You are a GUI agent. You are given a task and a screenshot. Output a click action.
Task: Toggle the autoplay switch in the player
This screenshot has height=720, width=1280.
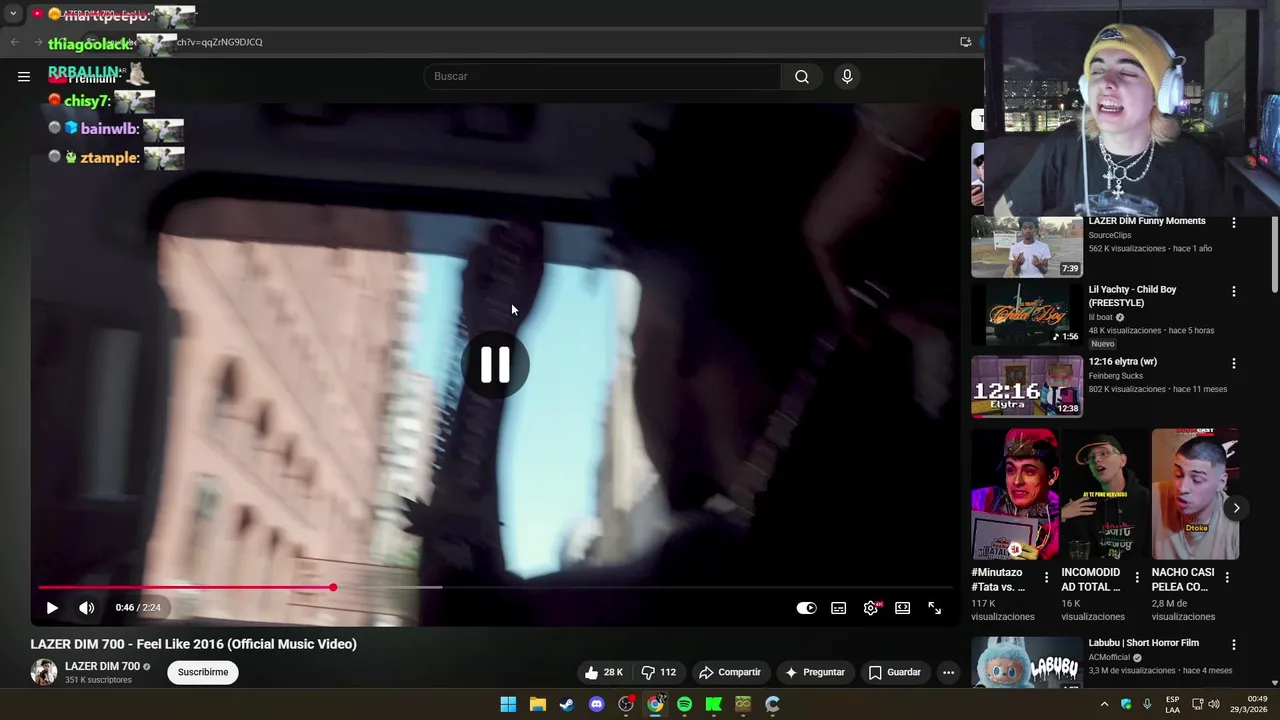[806, 607]
